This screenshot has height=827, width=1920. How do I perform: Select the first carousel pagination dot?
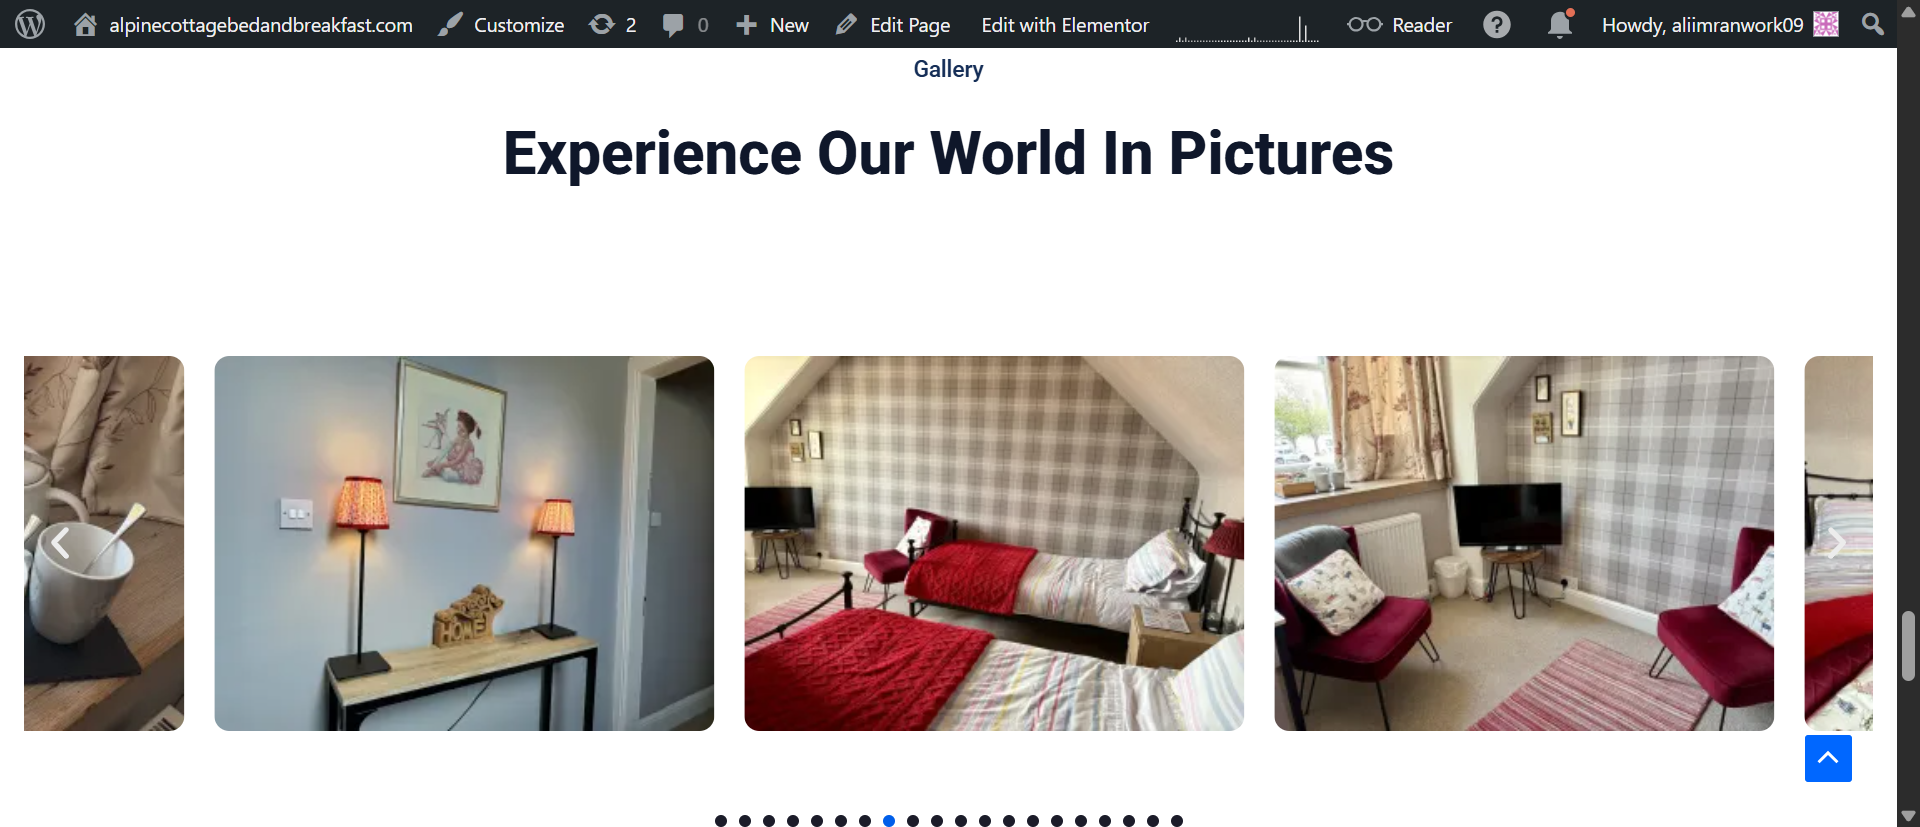721,821
